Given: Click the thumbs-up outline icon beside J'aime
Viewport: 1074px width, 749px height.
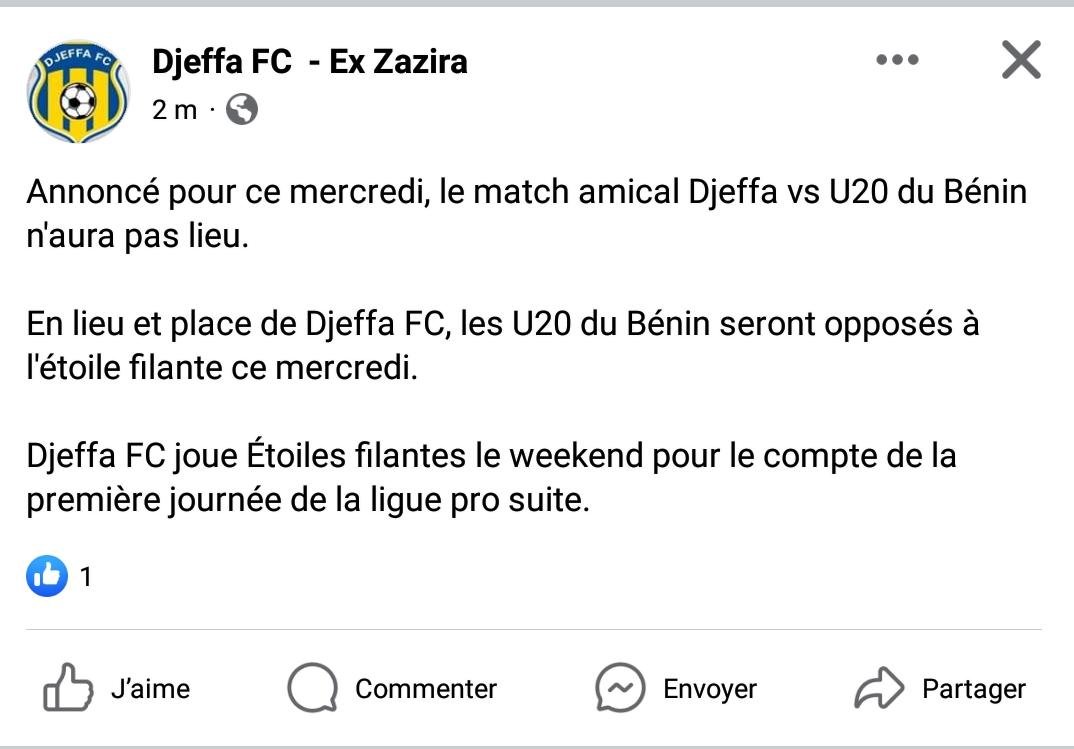Looking at the screenshot, I should click(x=69, y=688).
